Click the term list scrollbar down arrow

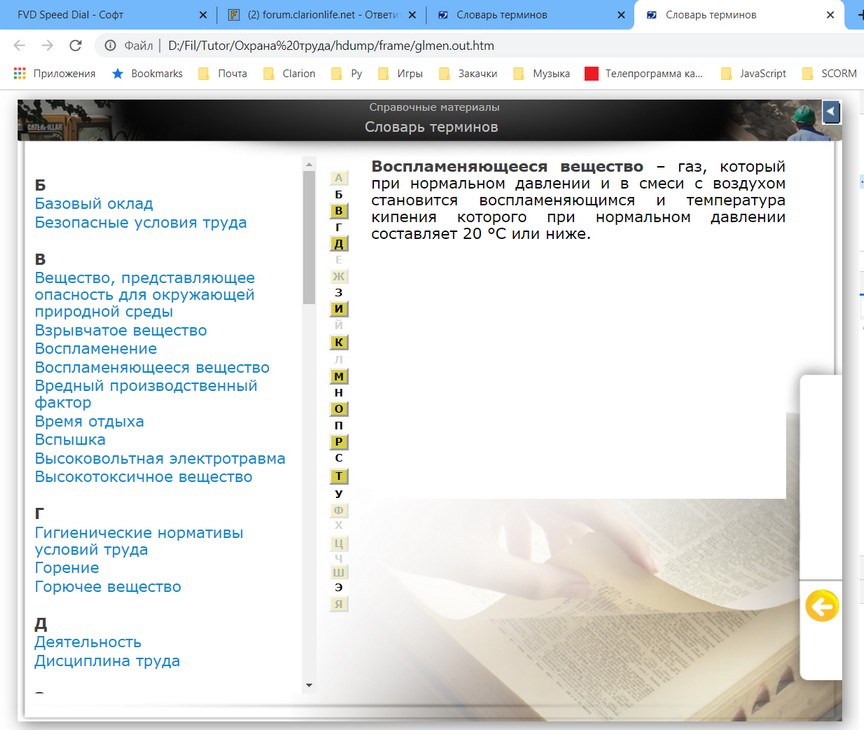click(x=308, y=685)
